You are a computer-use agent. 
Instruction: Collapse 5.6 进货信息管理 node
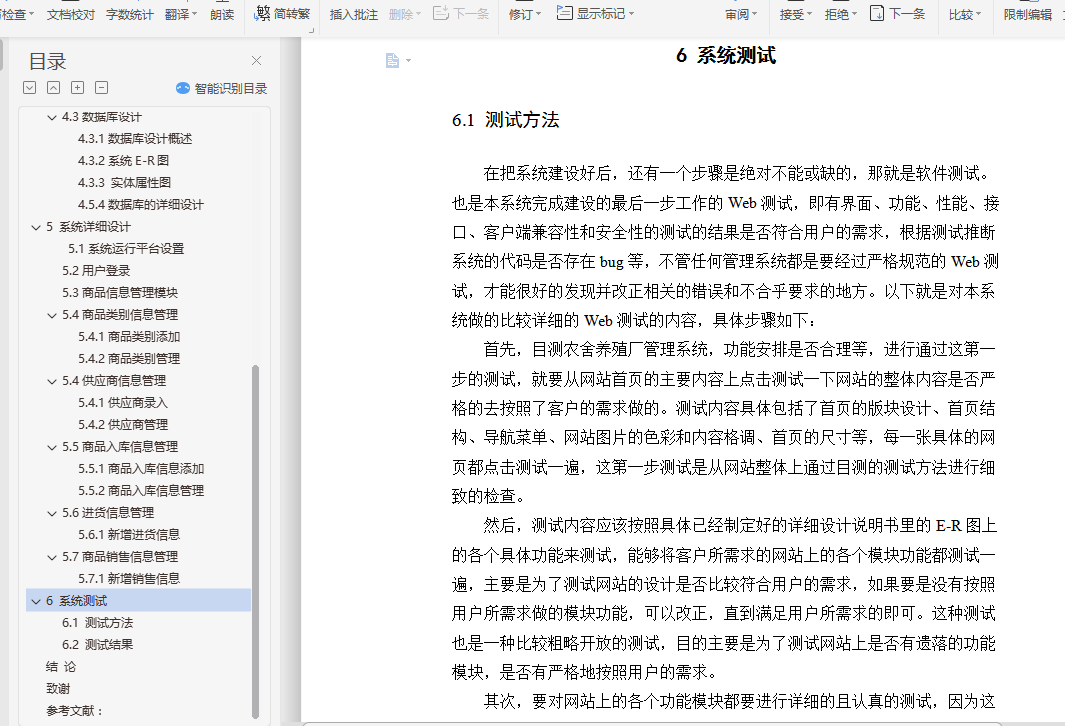(52, 513)
